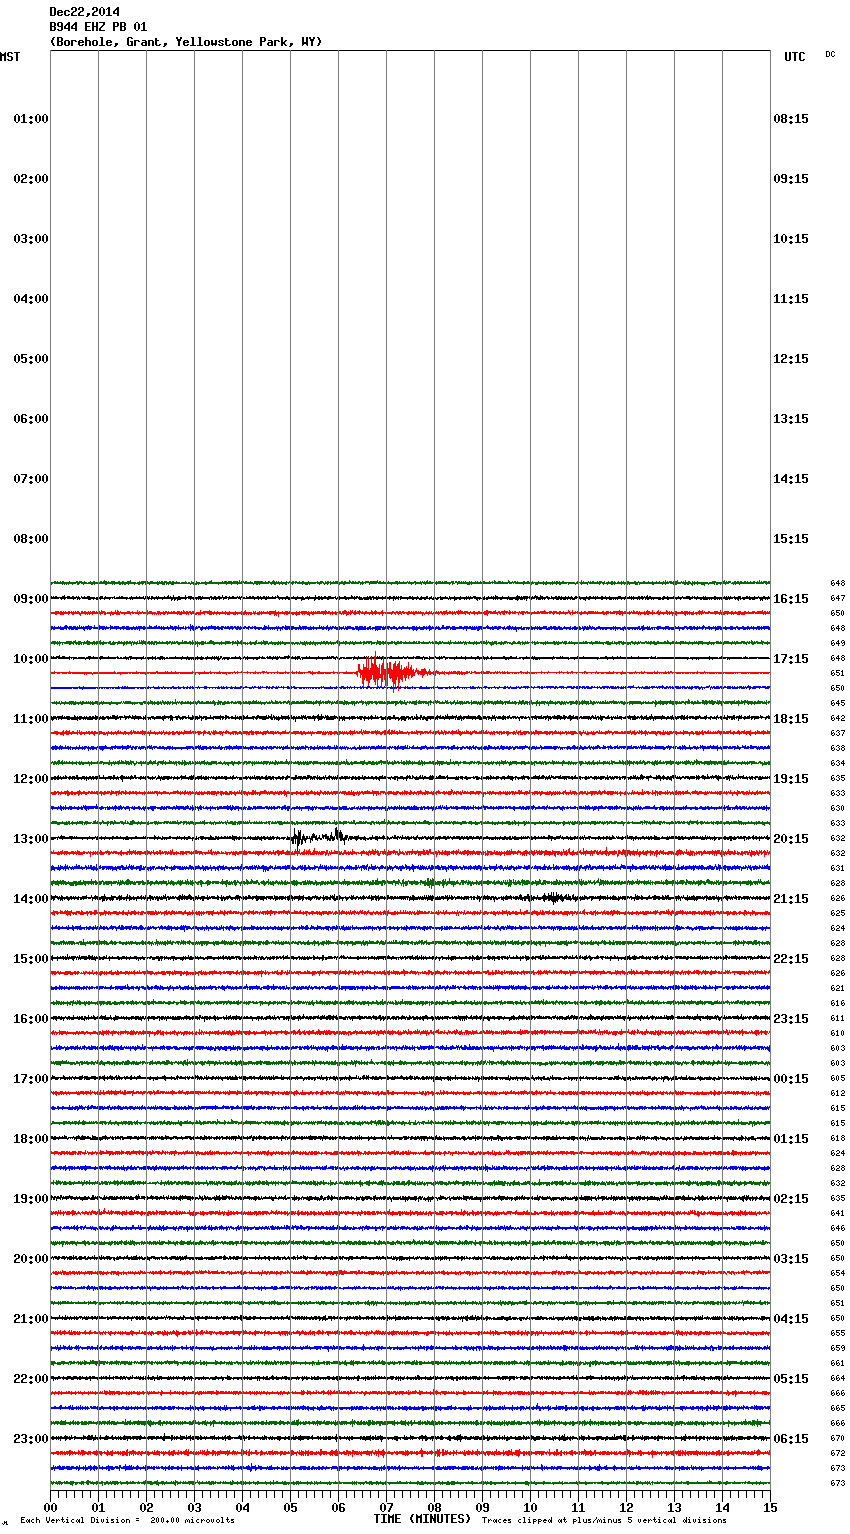Click minute 03 on the bottom axis

[x=194, y=1508]
